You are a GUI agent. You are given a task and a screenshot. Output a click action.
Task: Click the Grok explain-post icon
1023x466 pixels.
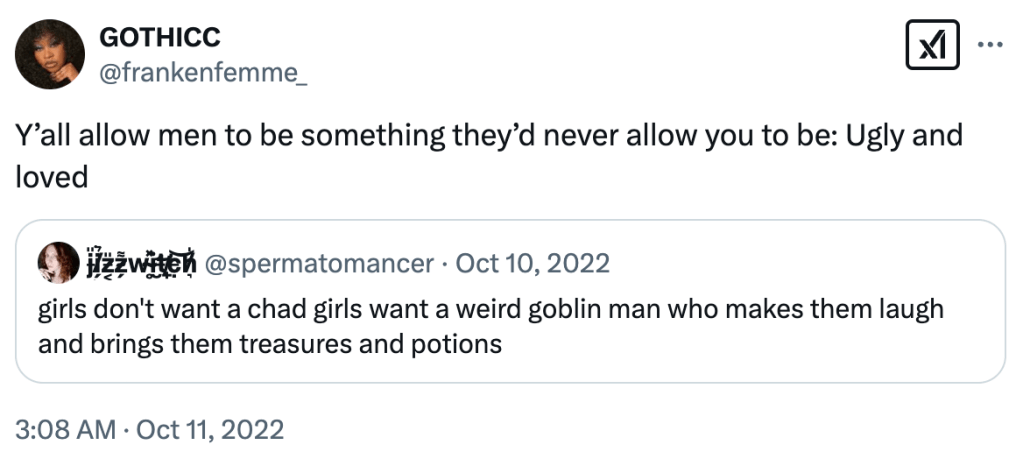(931, 46)
